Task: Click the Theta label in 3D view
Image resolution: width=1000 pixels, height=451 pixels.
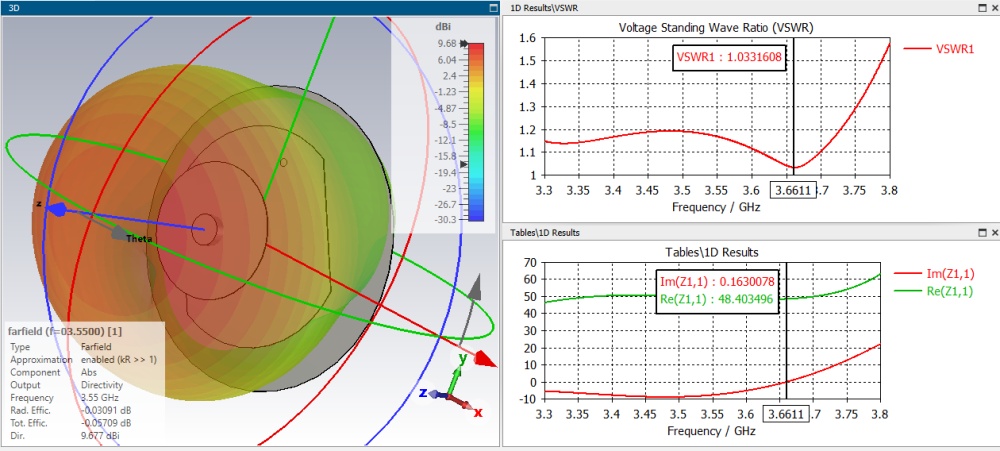Action: coord(139,239)
